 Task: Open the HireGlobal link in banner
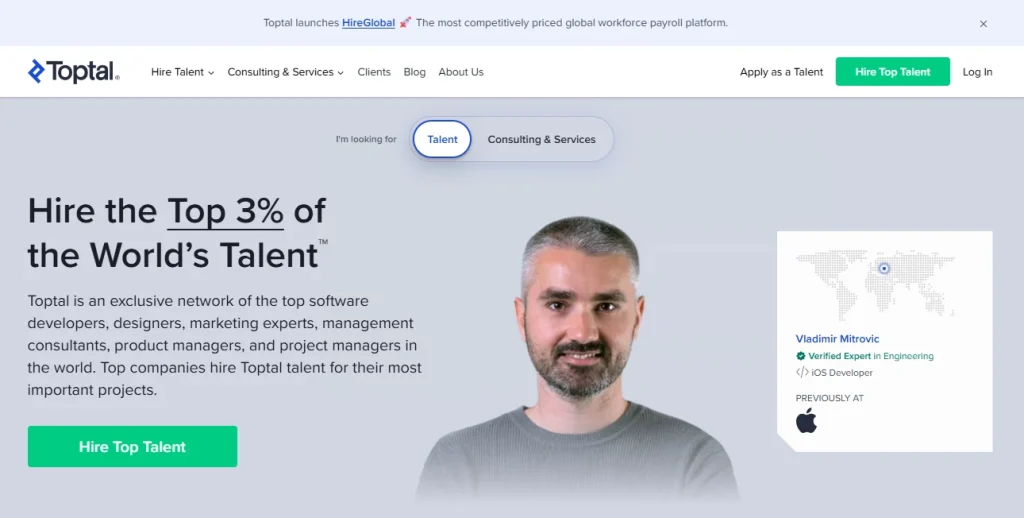click(368, 23)
